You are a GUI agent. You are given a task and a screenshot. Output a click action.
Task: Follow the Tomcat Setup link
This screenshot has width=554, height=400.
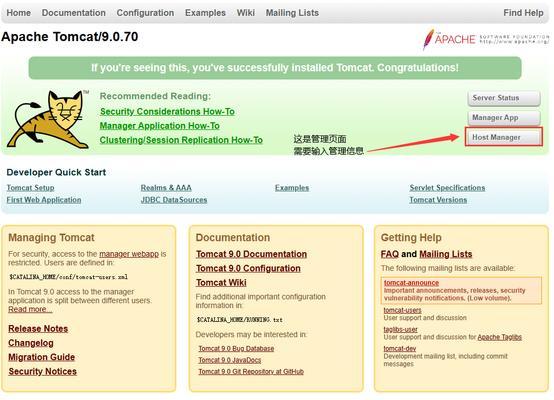(30, 188)
